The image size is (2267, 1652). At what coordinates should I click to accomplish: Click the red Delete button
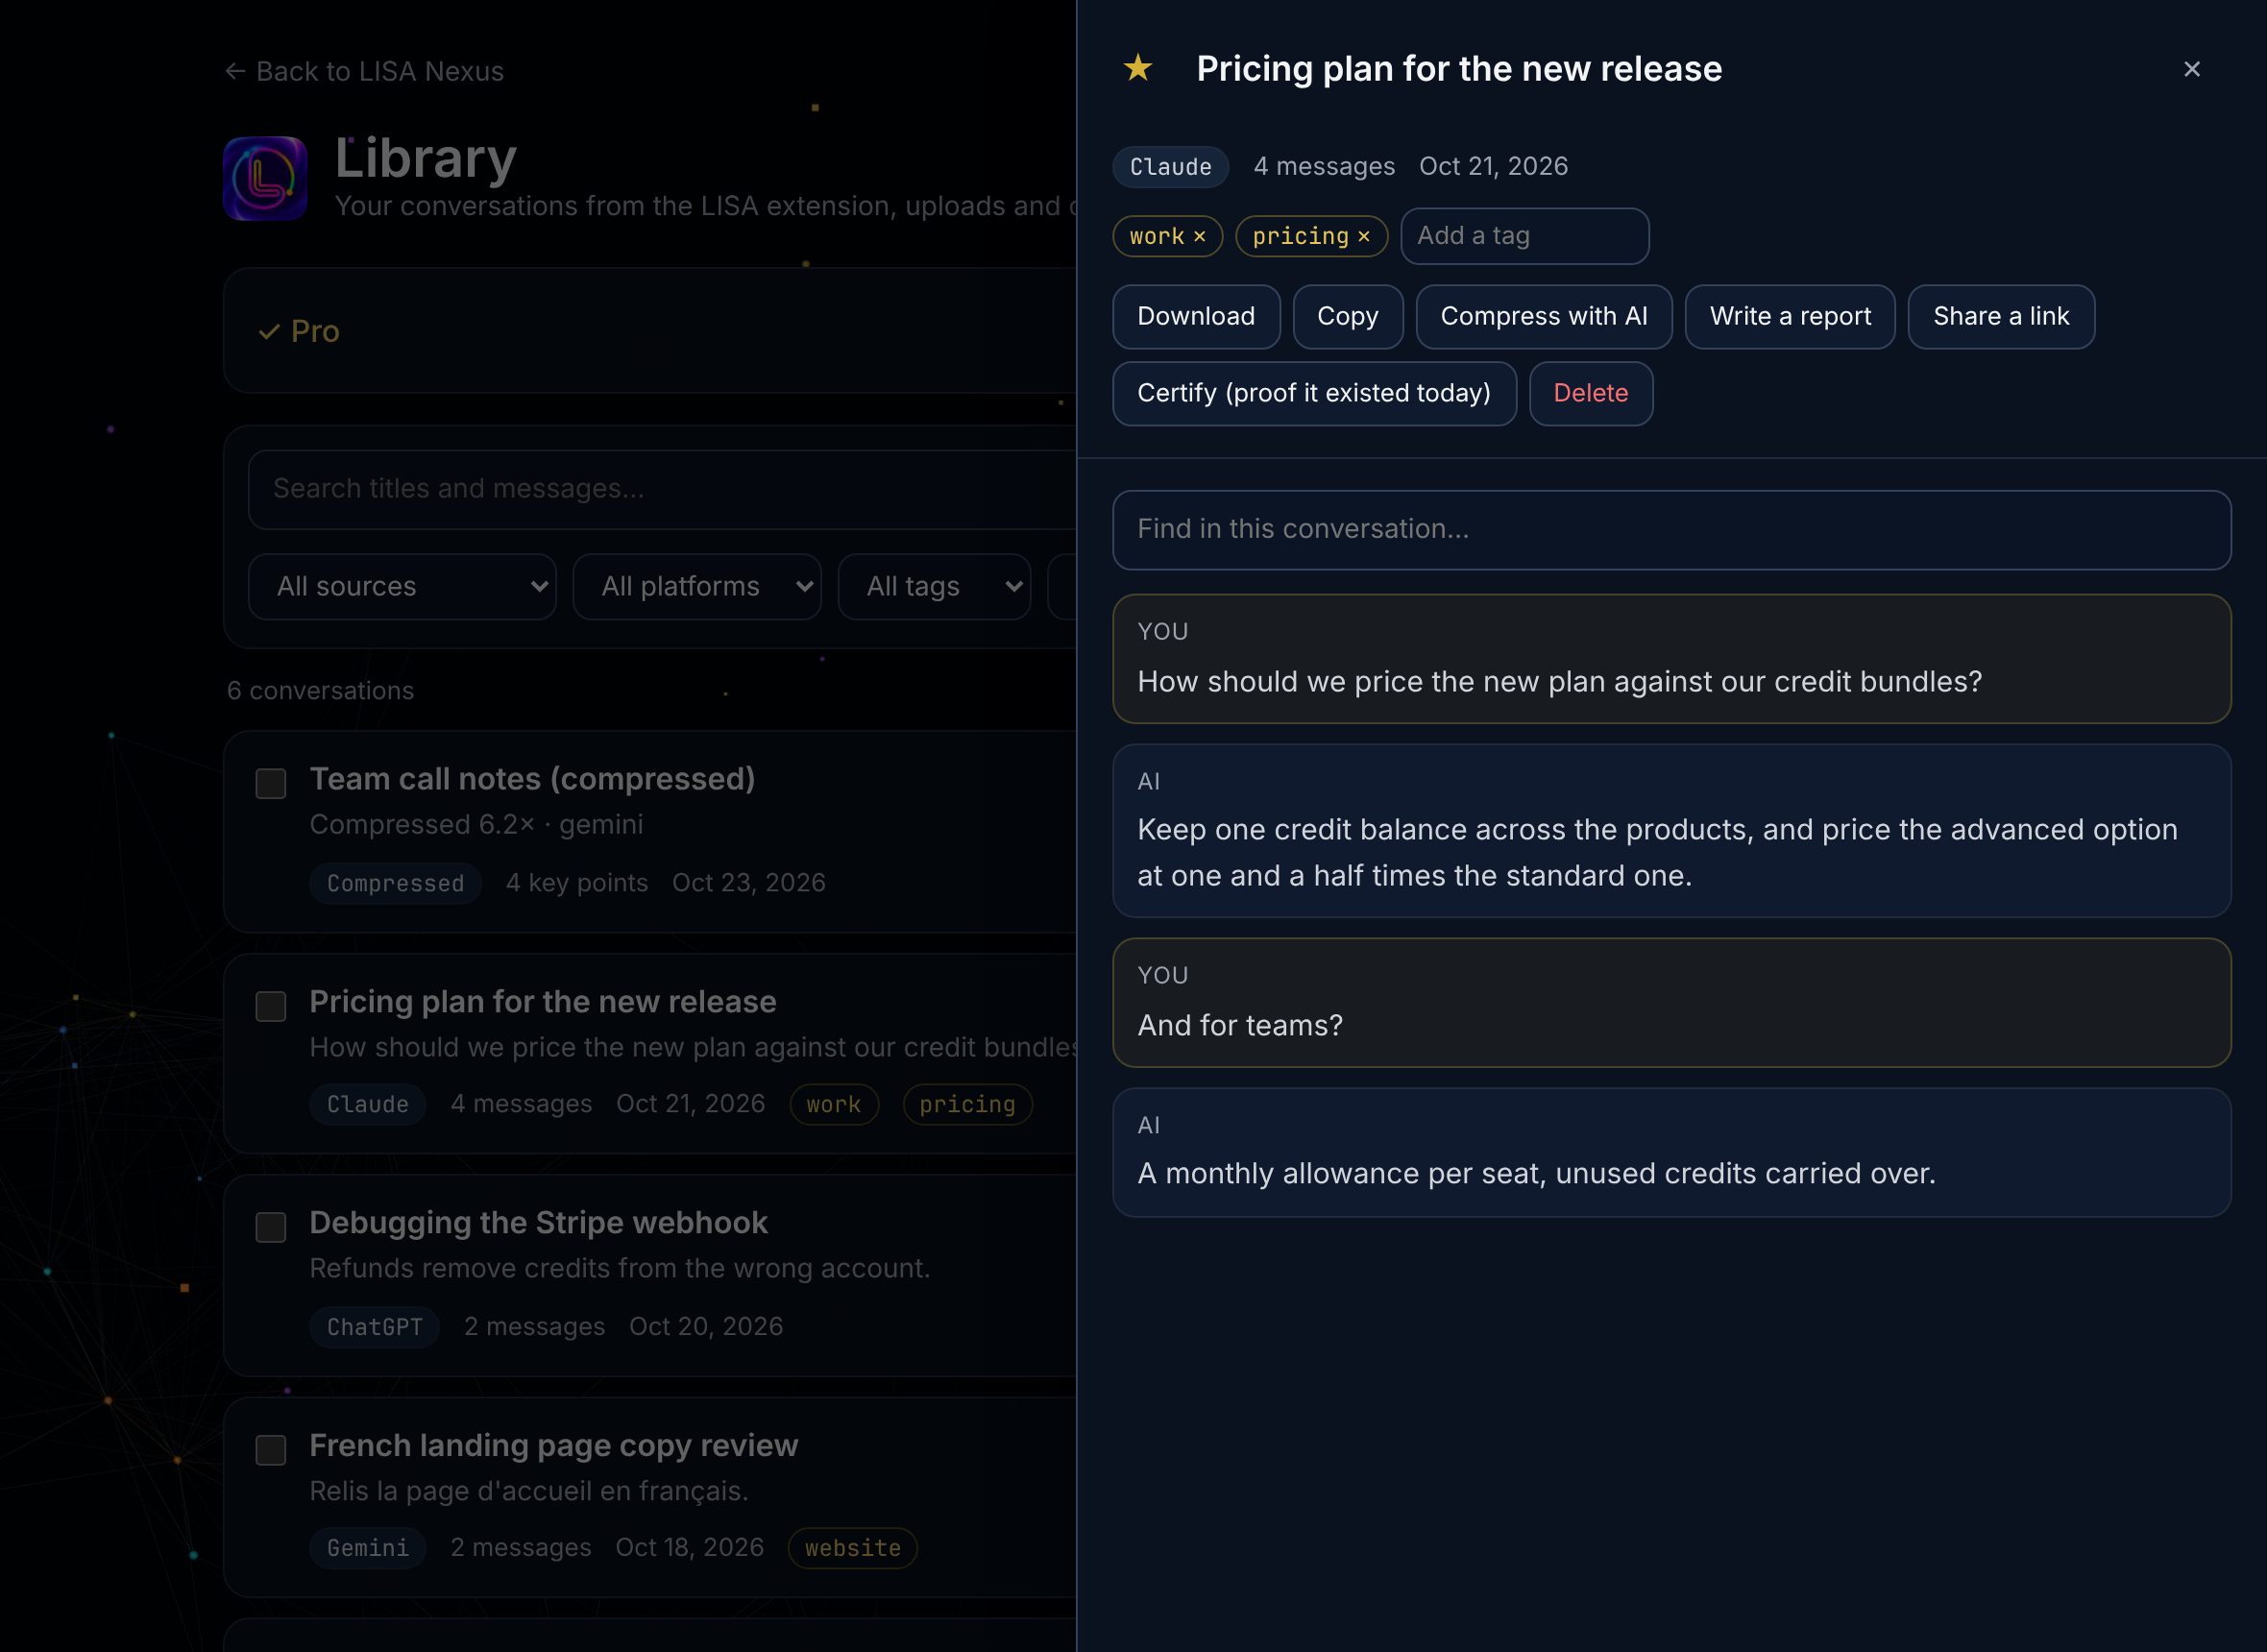coord(1590,394)
